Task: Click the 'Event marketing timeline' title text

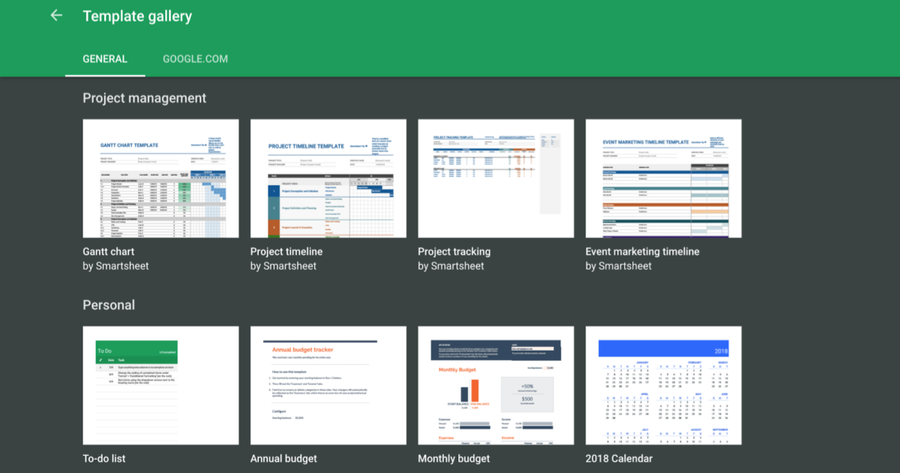Action: (x=642, y=251)
